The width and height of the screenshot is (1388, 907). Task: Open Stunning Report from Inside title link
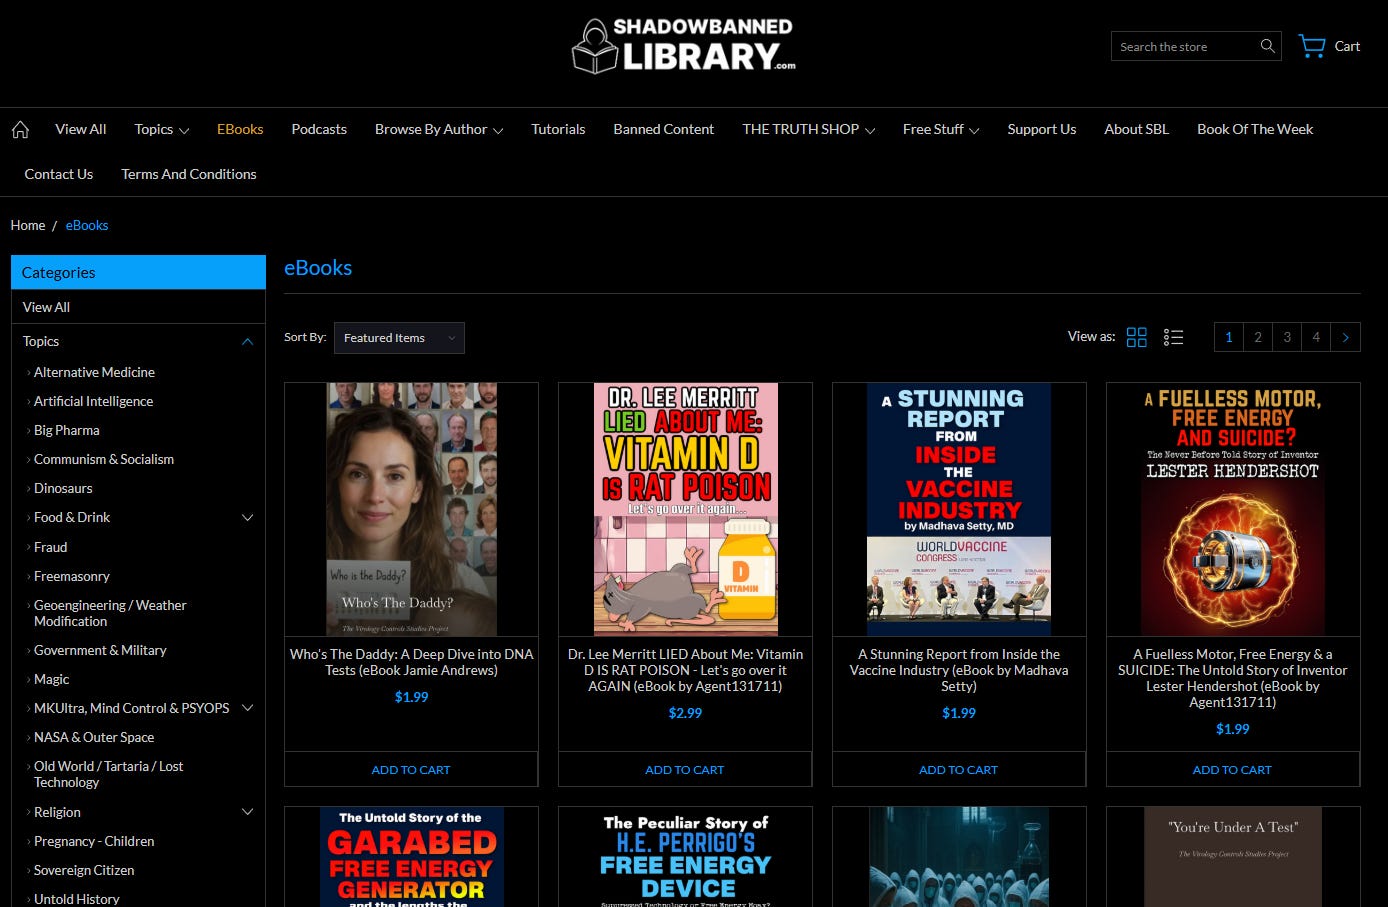(x=959, y=670)
